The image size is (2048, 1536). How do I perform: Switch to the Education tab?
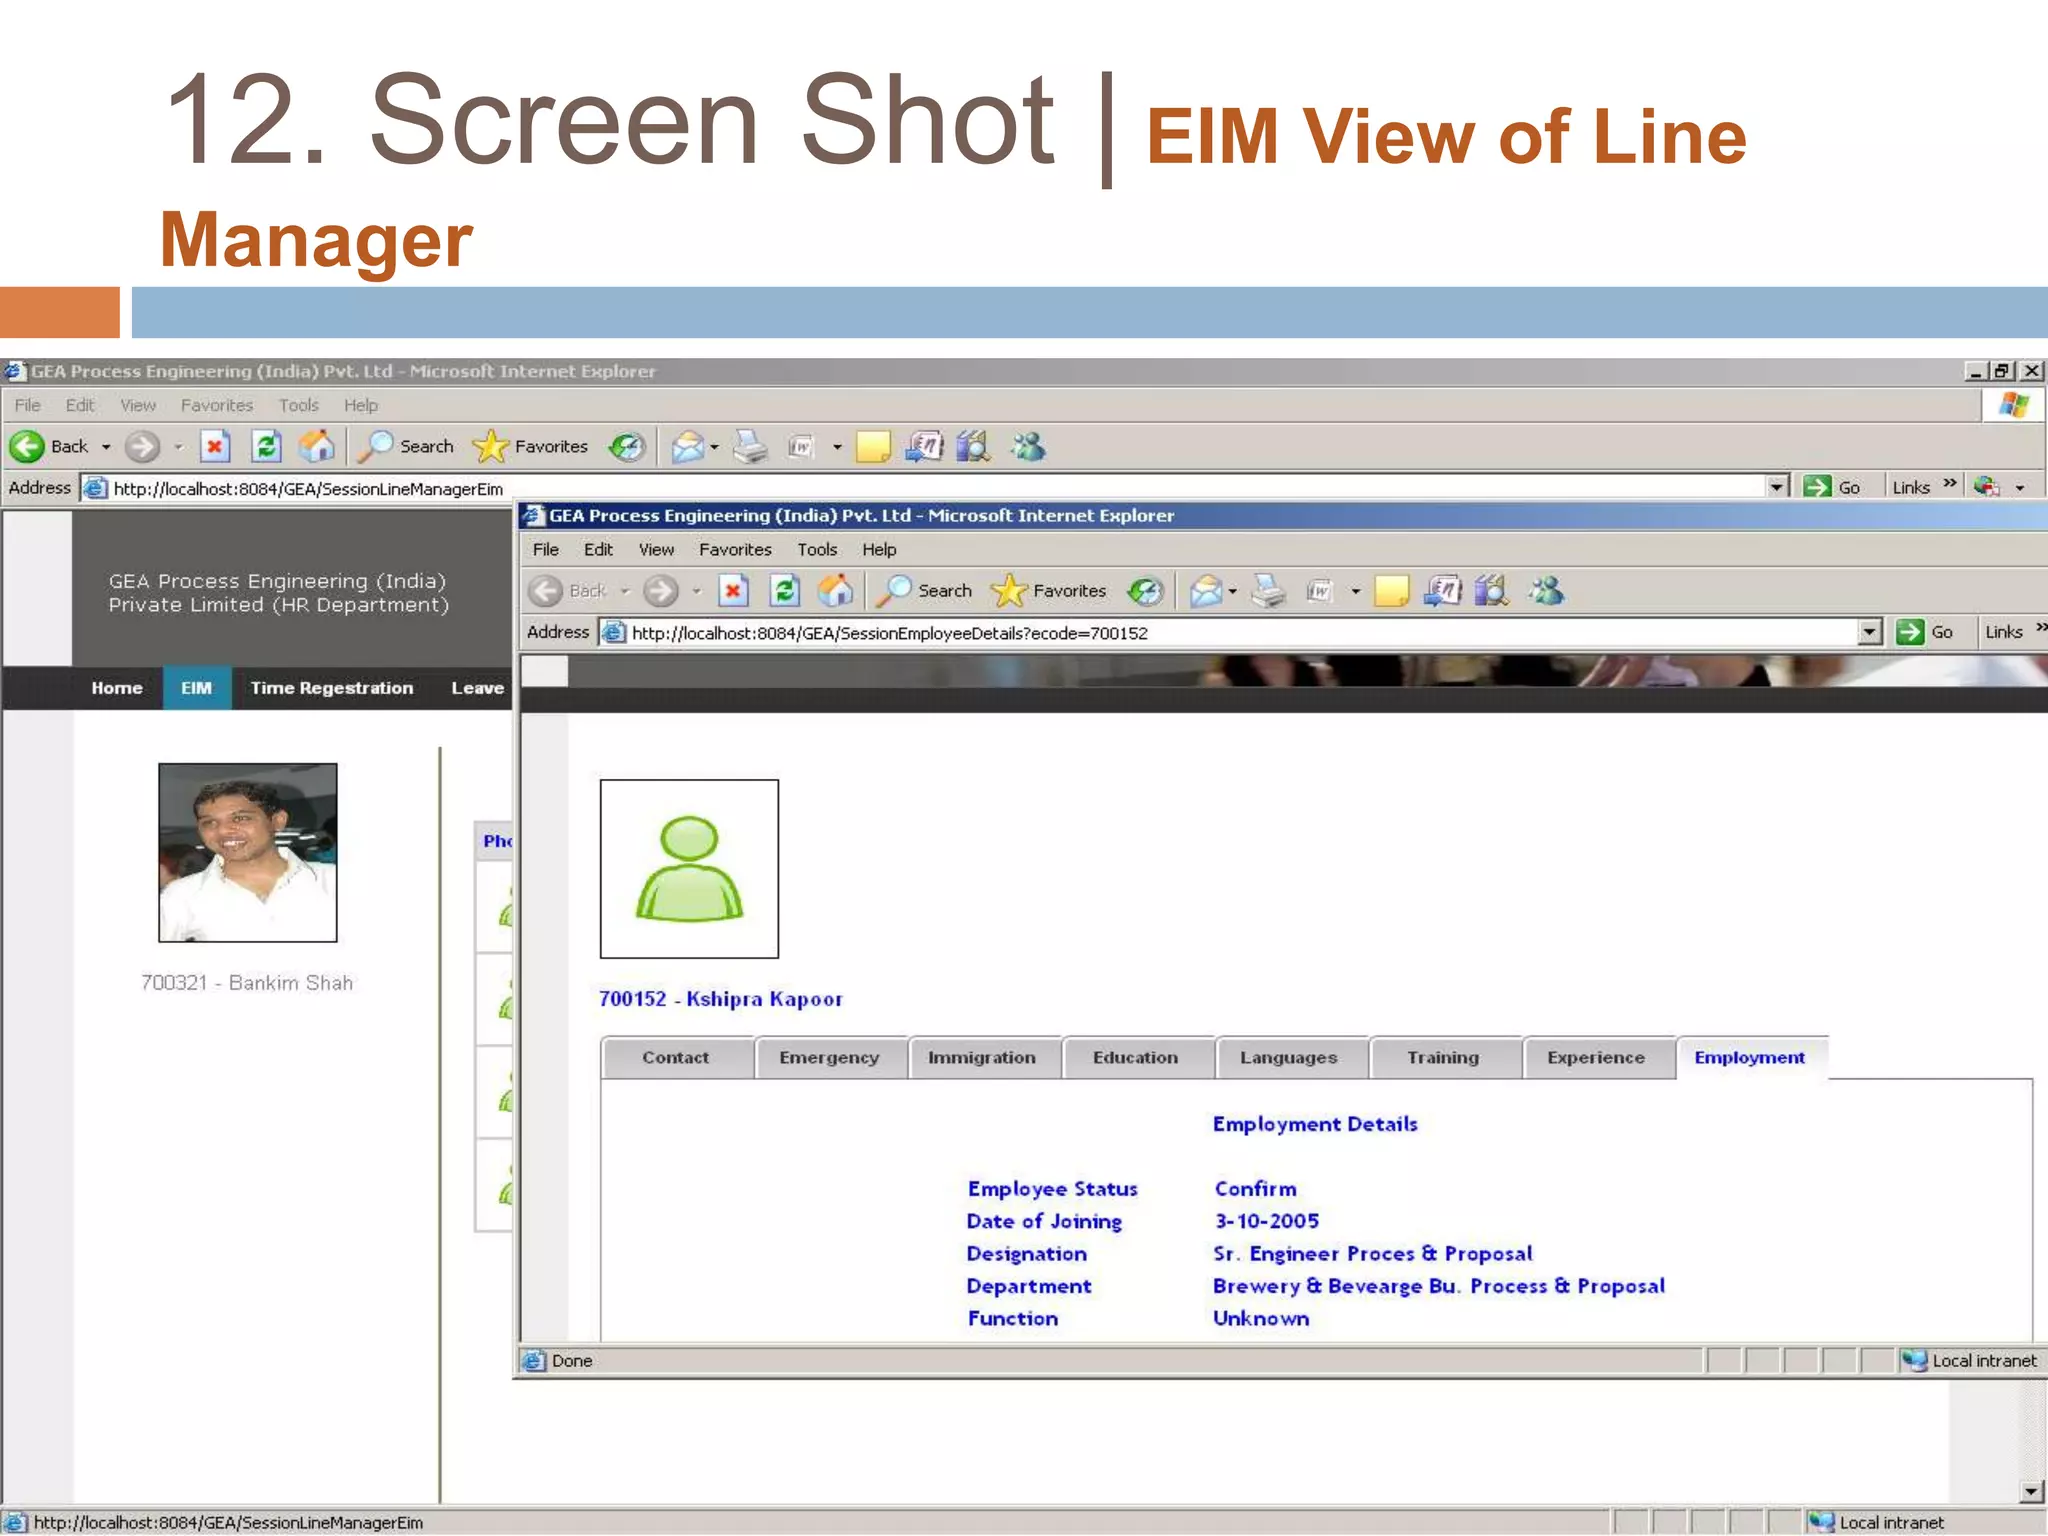(1135, 1058)
